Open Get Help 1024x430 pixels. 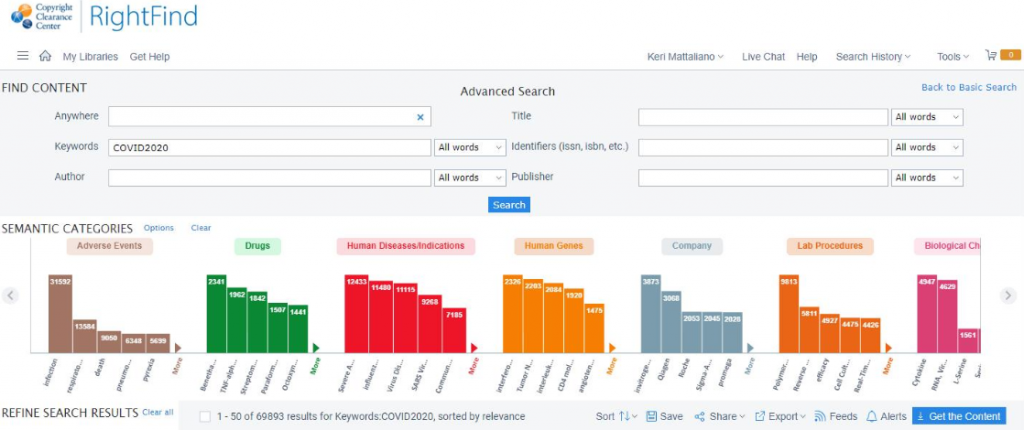click(150, 56)
